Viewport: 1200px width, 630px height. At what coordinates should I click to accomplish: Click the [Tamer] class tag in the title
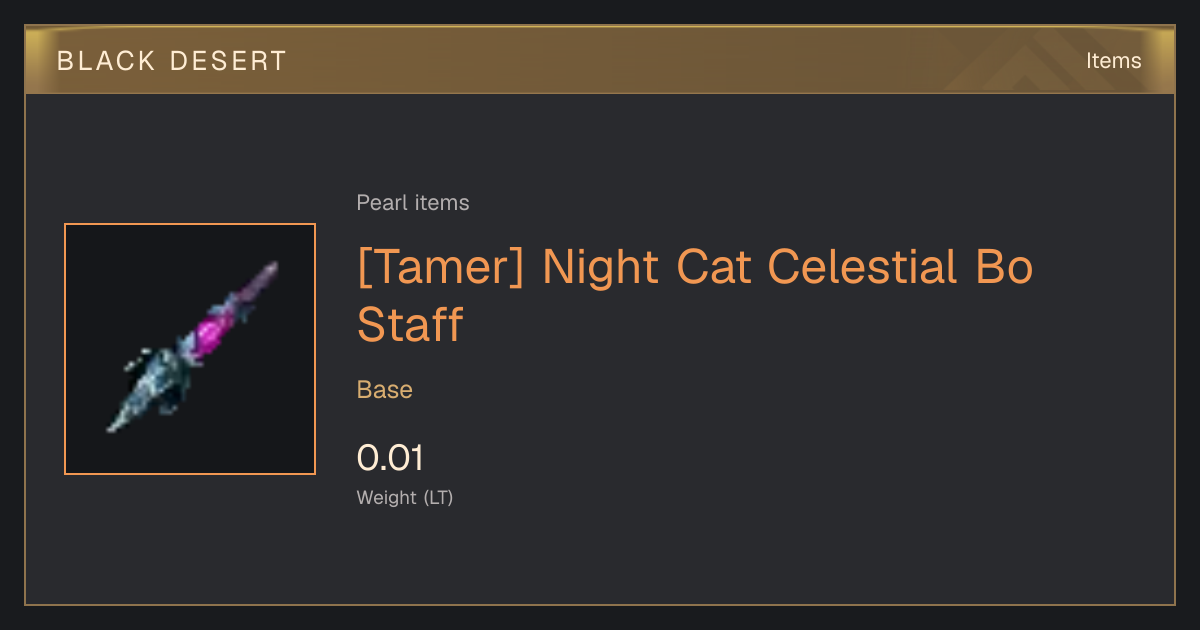[441, 267]
